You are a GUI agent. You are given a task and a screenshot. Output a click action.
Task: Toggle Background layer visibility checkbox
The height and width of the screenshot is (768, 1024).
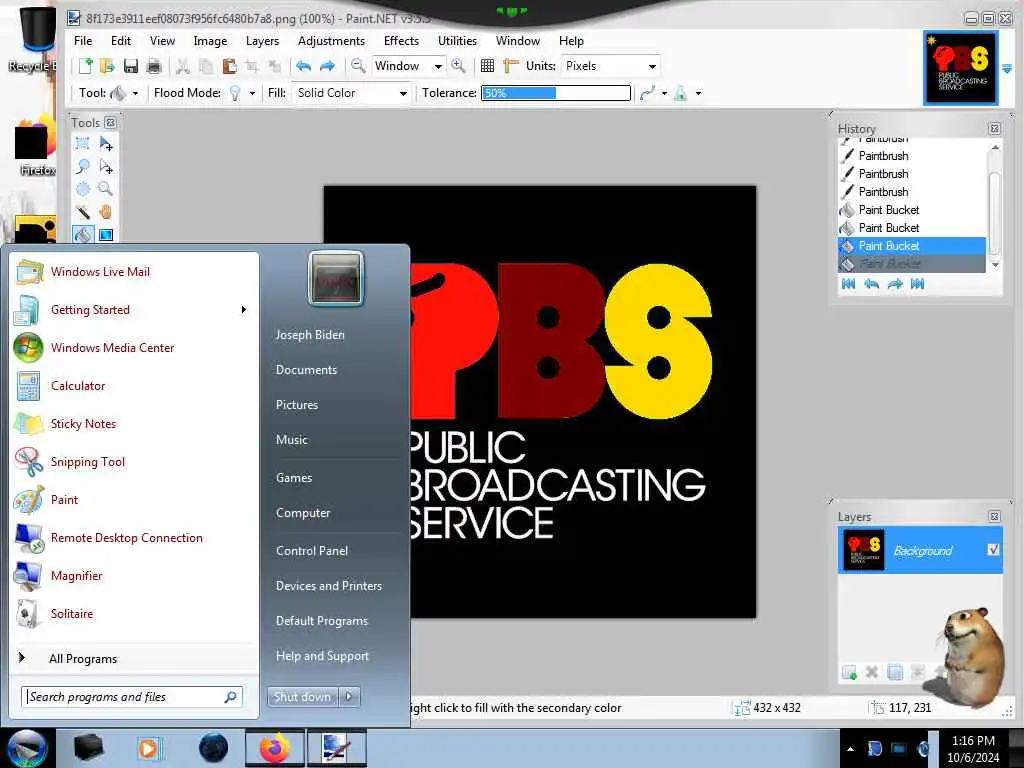pos(993,550)
